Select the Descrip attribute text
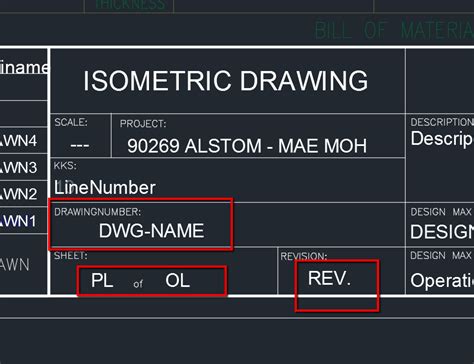The height and width of the screenshot is (364, 474). (x=442, y=139)
